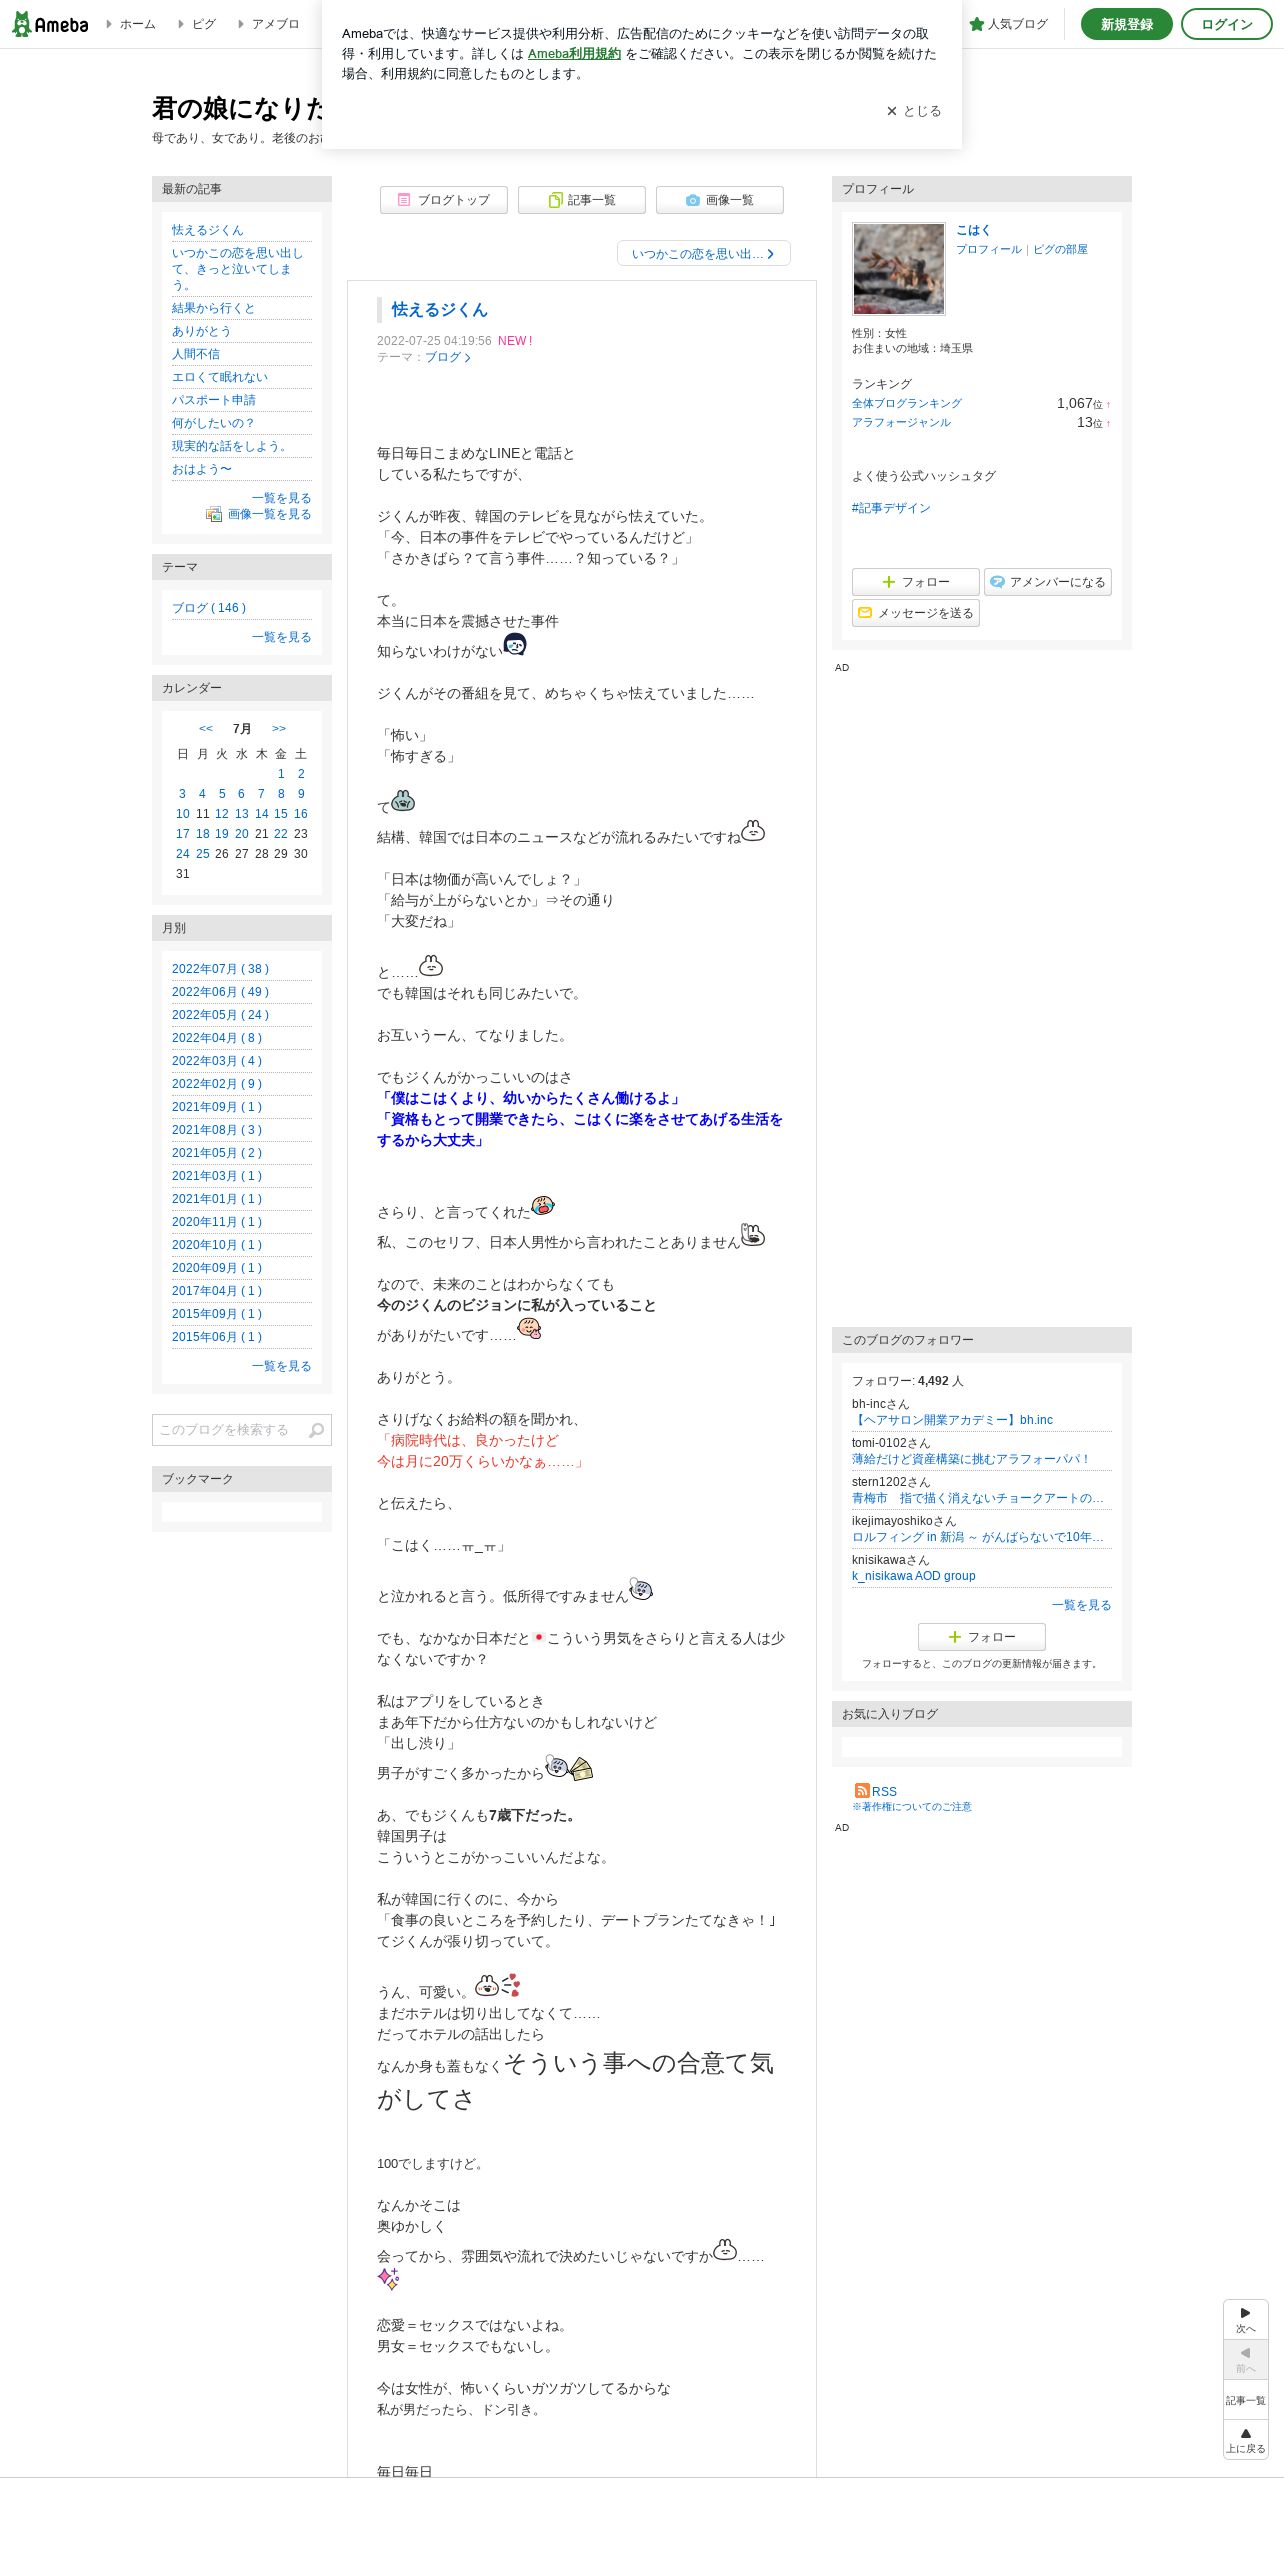This screenshot has width=1284, height=2568.
Task: Open follower blog k_nisikawa AOD group
Action: click(x=914, y=1576)
